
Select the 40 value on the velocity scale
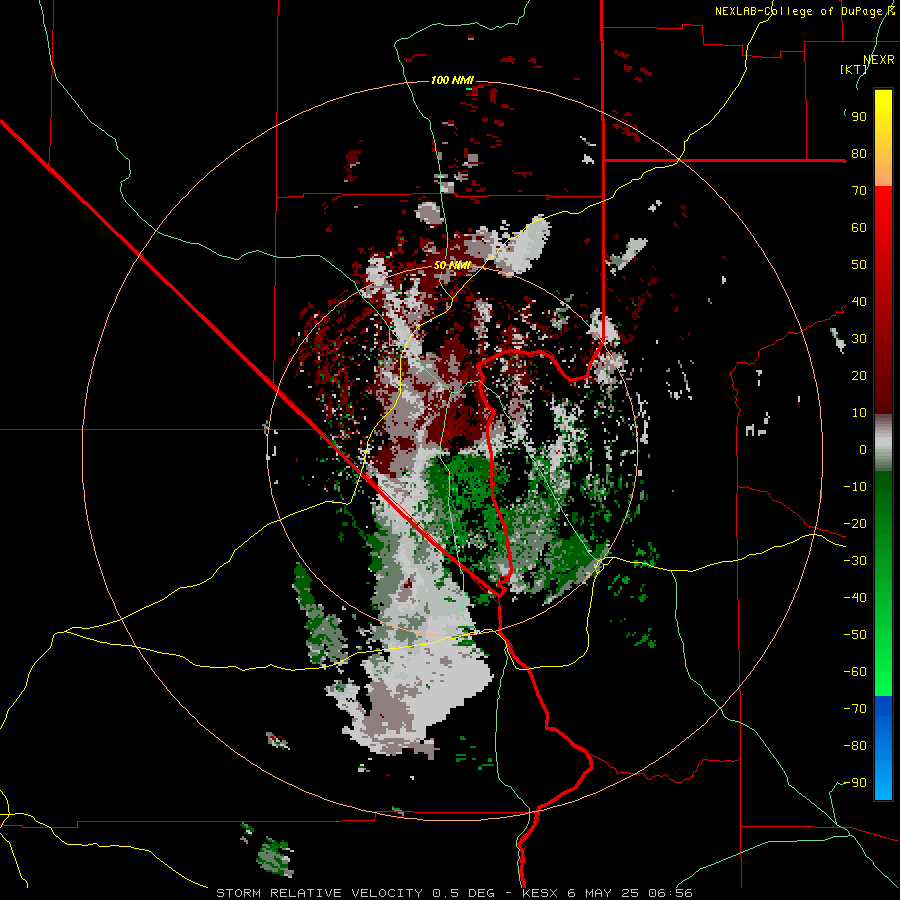tap(859, 302)
